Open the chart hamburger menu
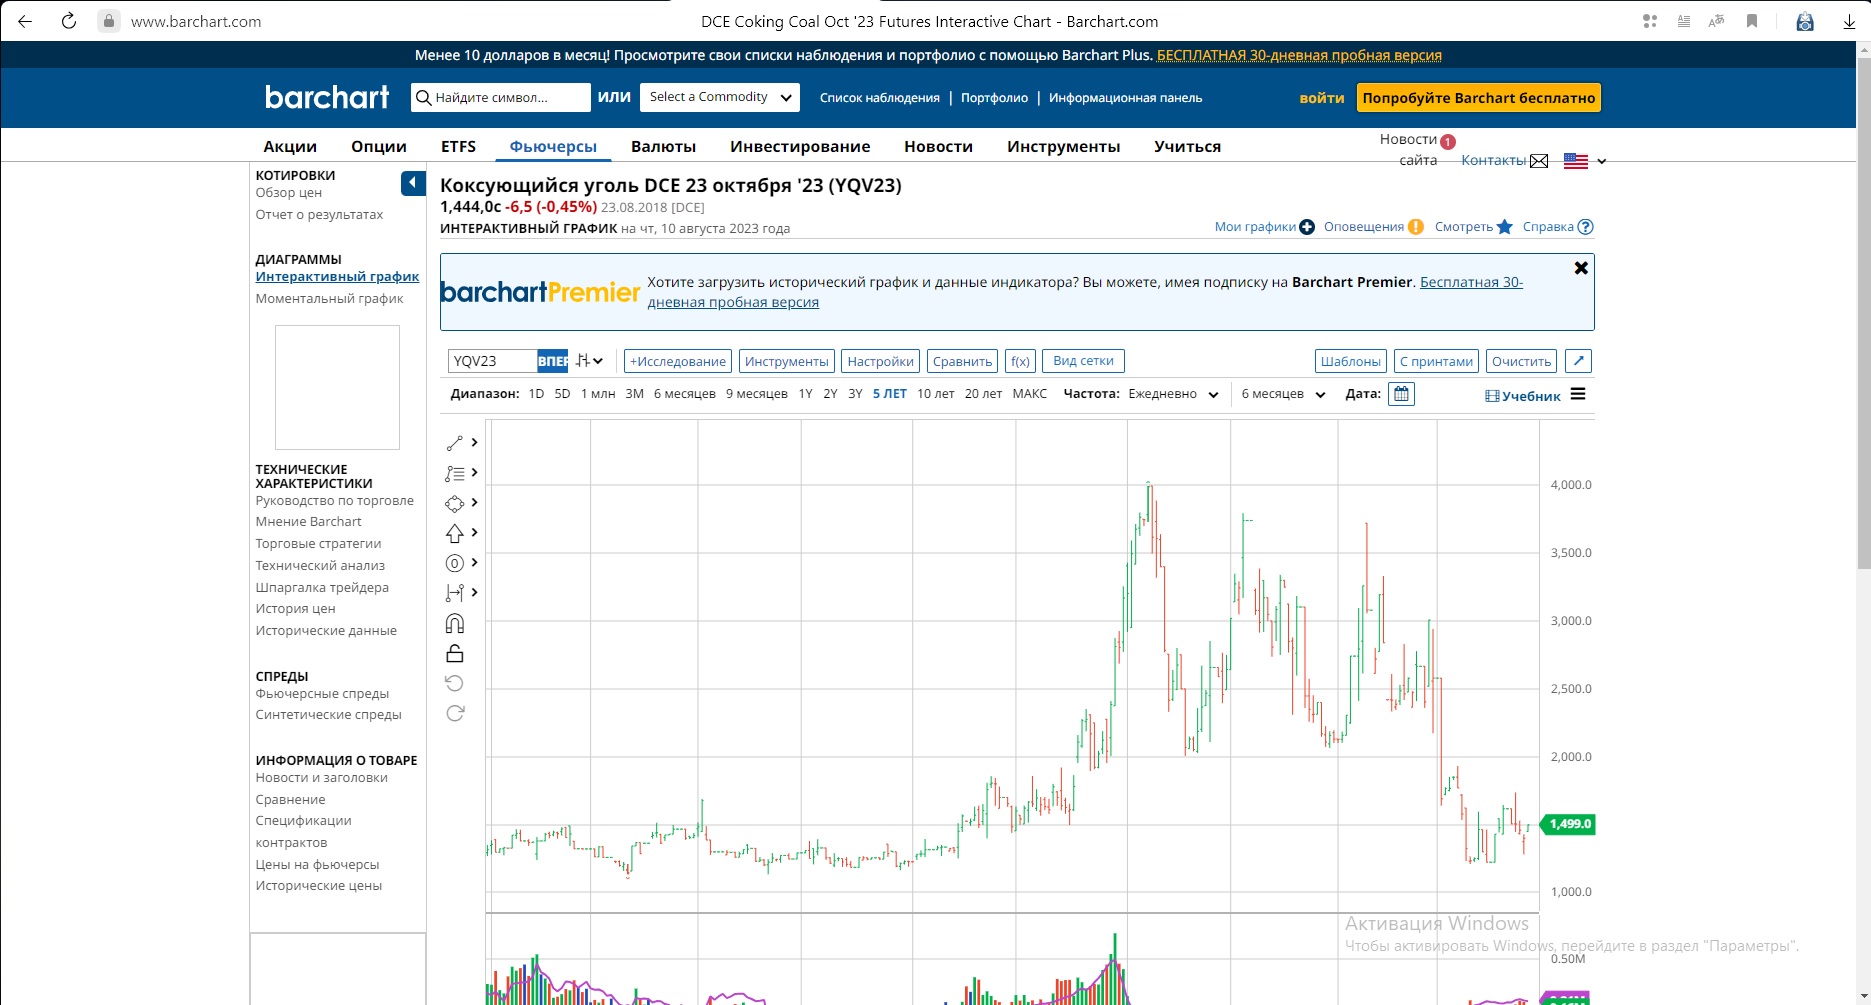Viewport: 1871px width, 1005px height. 1578,394
